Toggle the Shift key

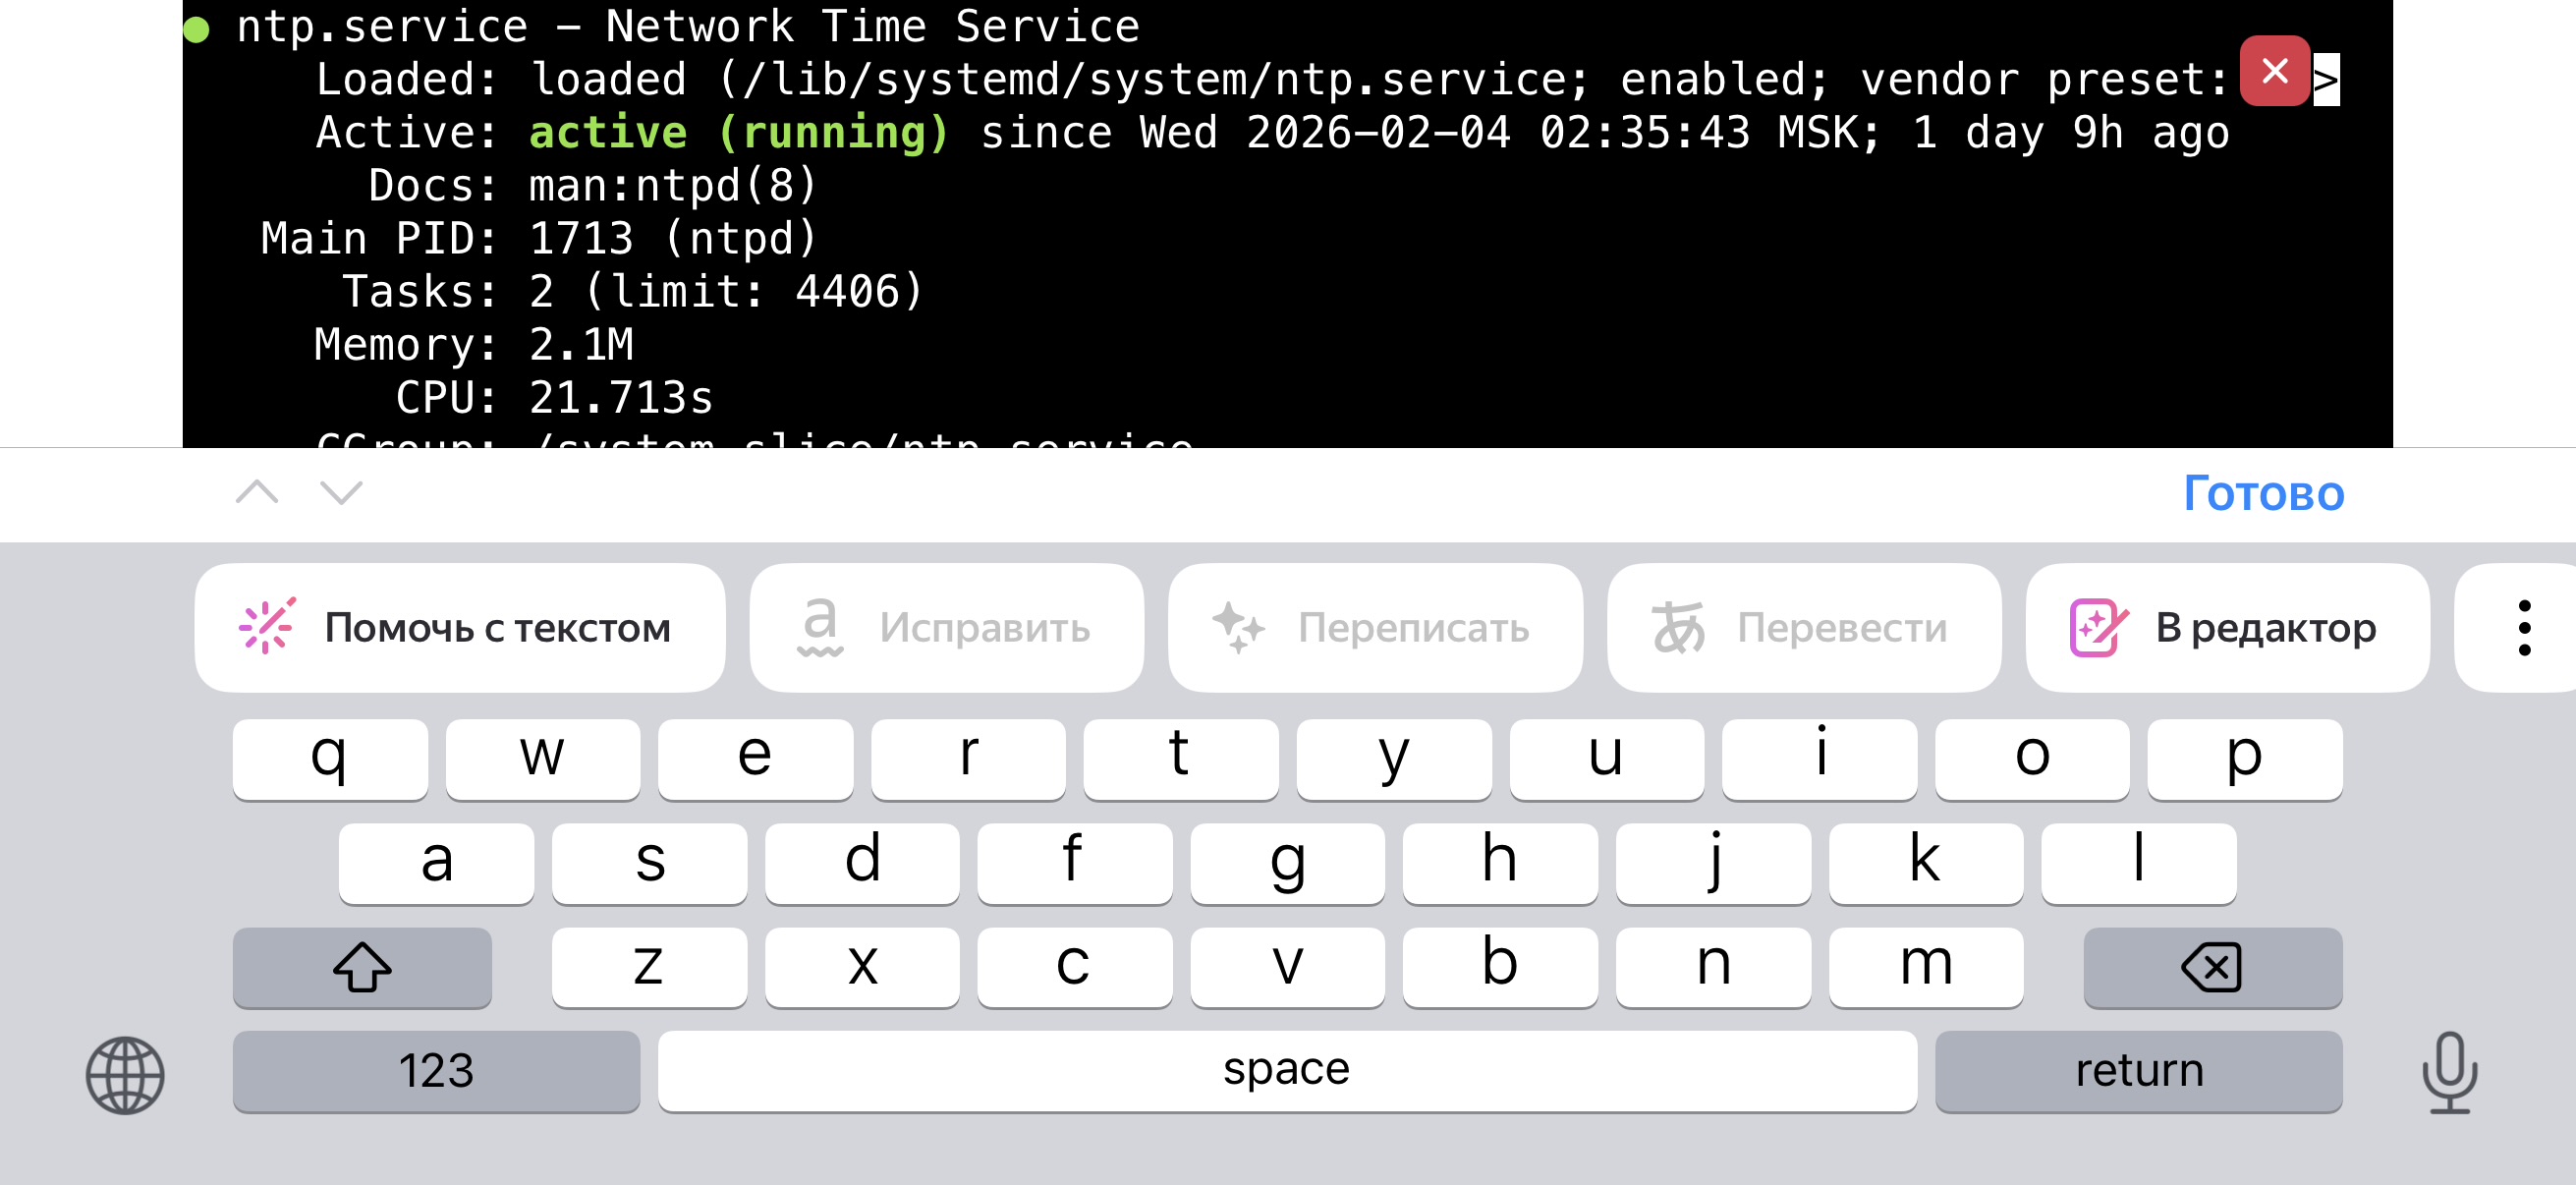(362, 966)
